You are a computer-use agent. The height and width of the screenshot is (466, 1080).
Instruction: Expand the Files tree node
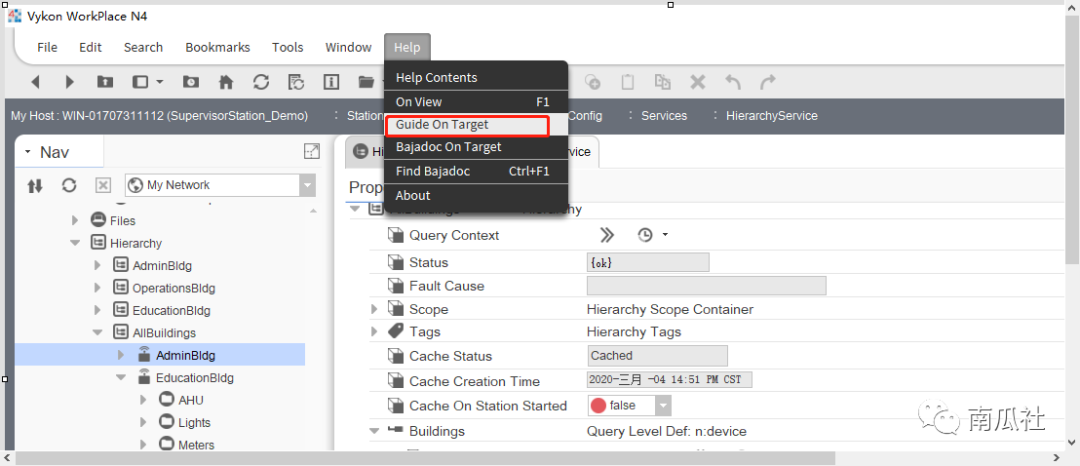pyautogui.click(x=75, y=220)
